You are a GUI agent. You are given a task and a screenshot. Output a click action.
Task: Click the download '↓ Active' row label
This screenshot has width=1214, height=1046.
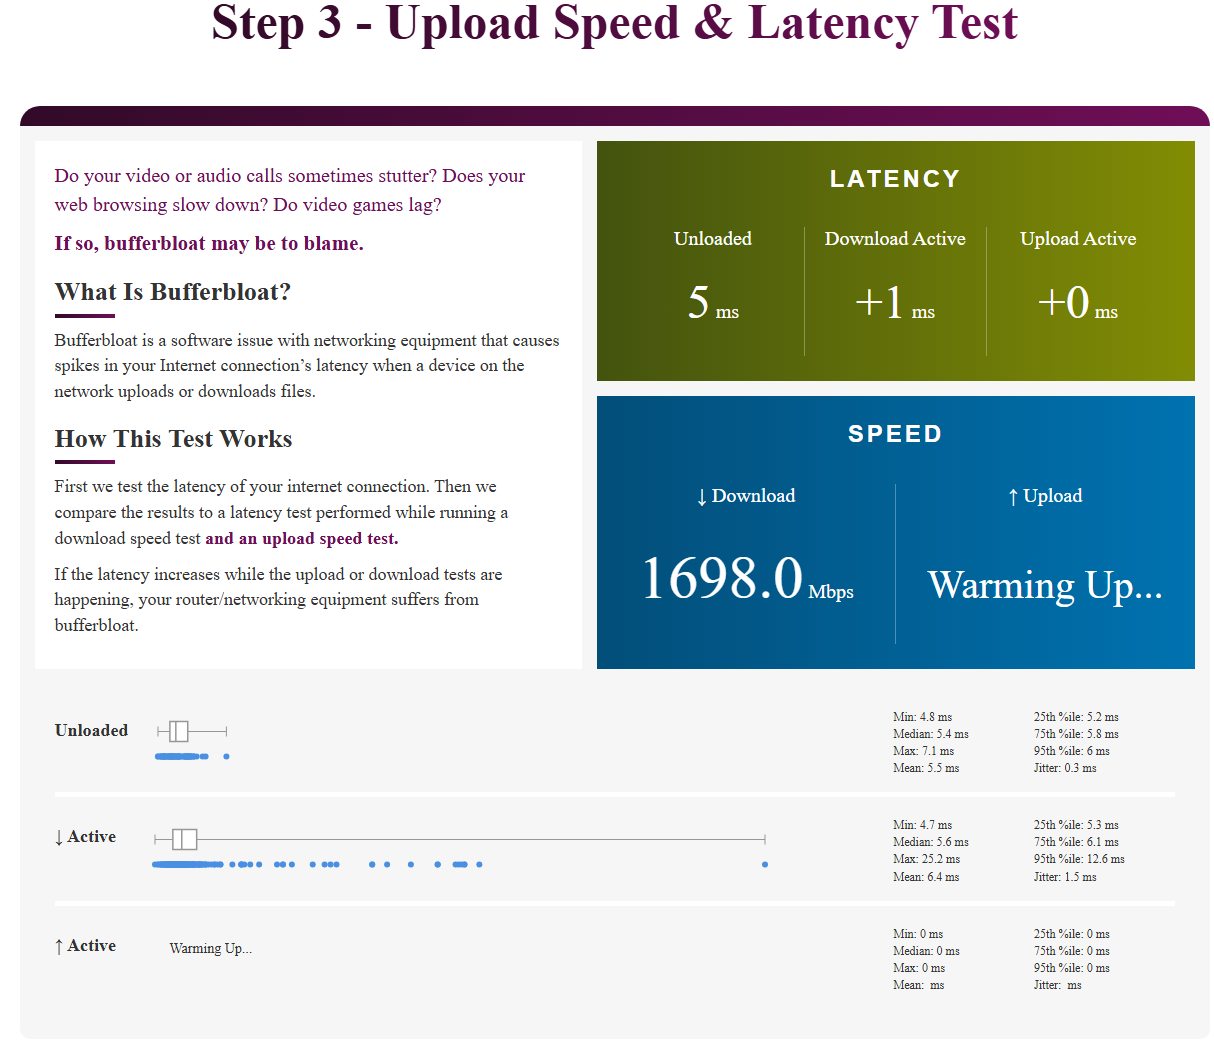[x=85, y=837]
